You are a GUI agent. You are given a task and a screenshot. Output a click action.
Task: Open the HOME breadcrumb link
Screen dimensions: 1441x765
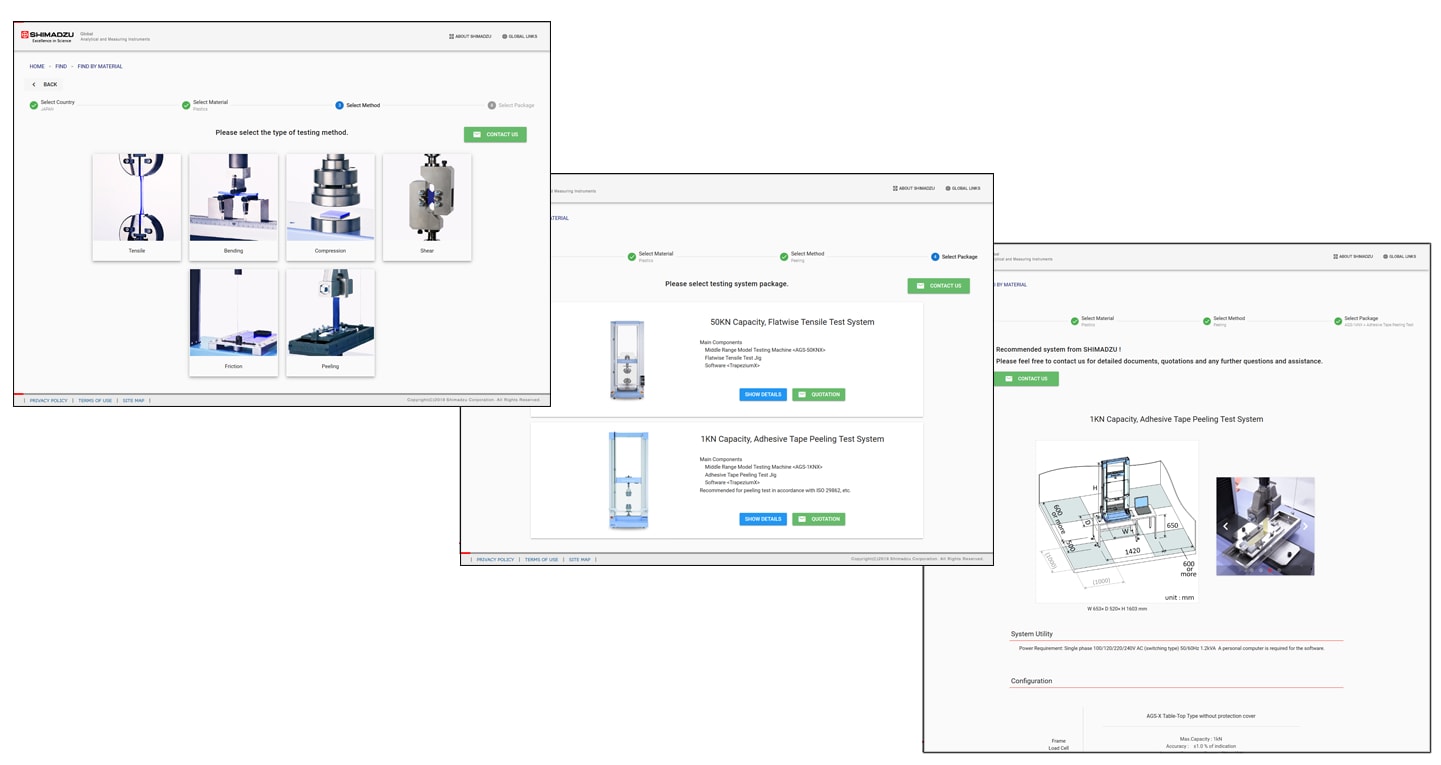point(37,66)
